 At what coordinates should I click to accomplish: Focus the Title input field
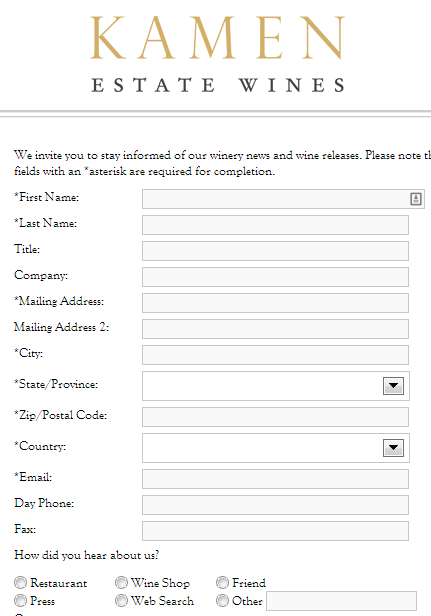coord(275,251)
